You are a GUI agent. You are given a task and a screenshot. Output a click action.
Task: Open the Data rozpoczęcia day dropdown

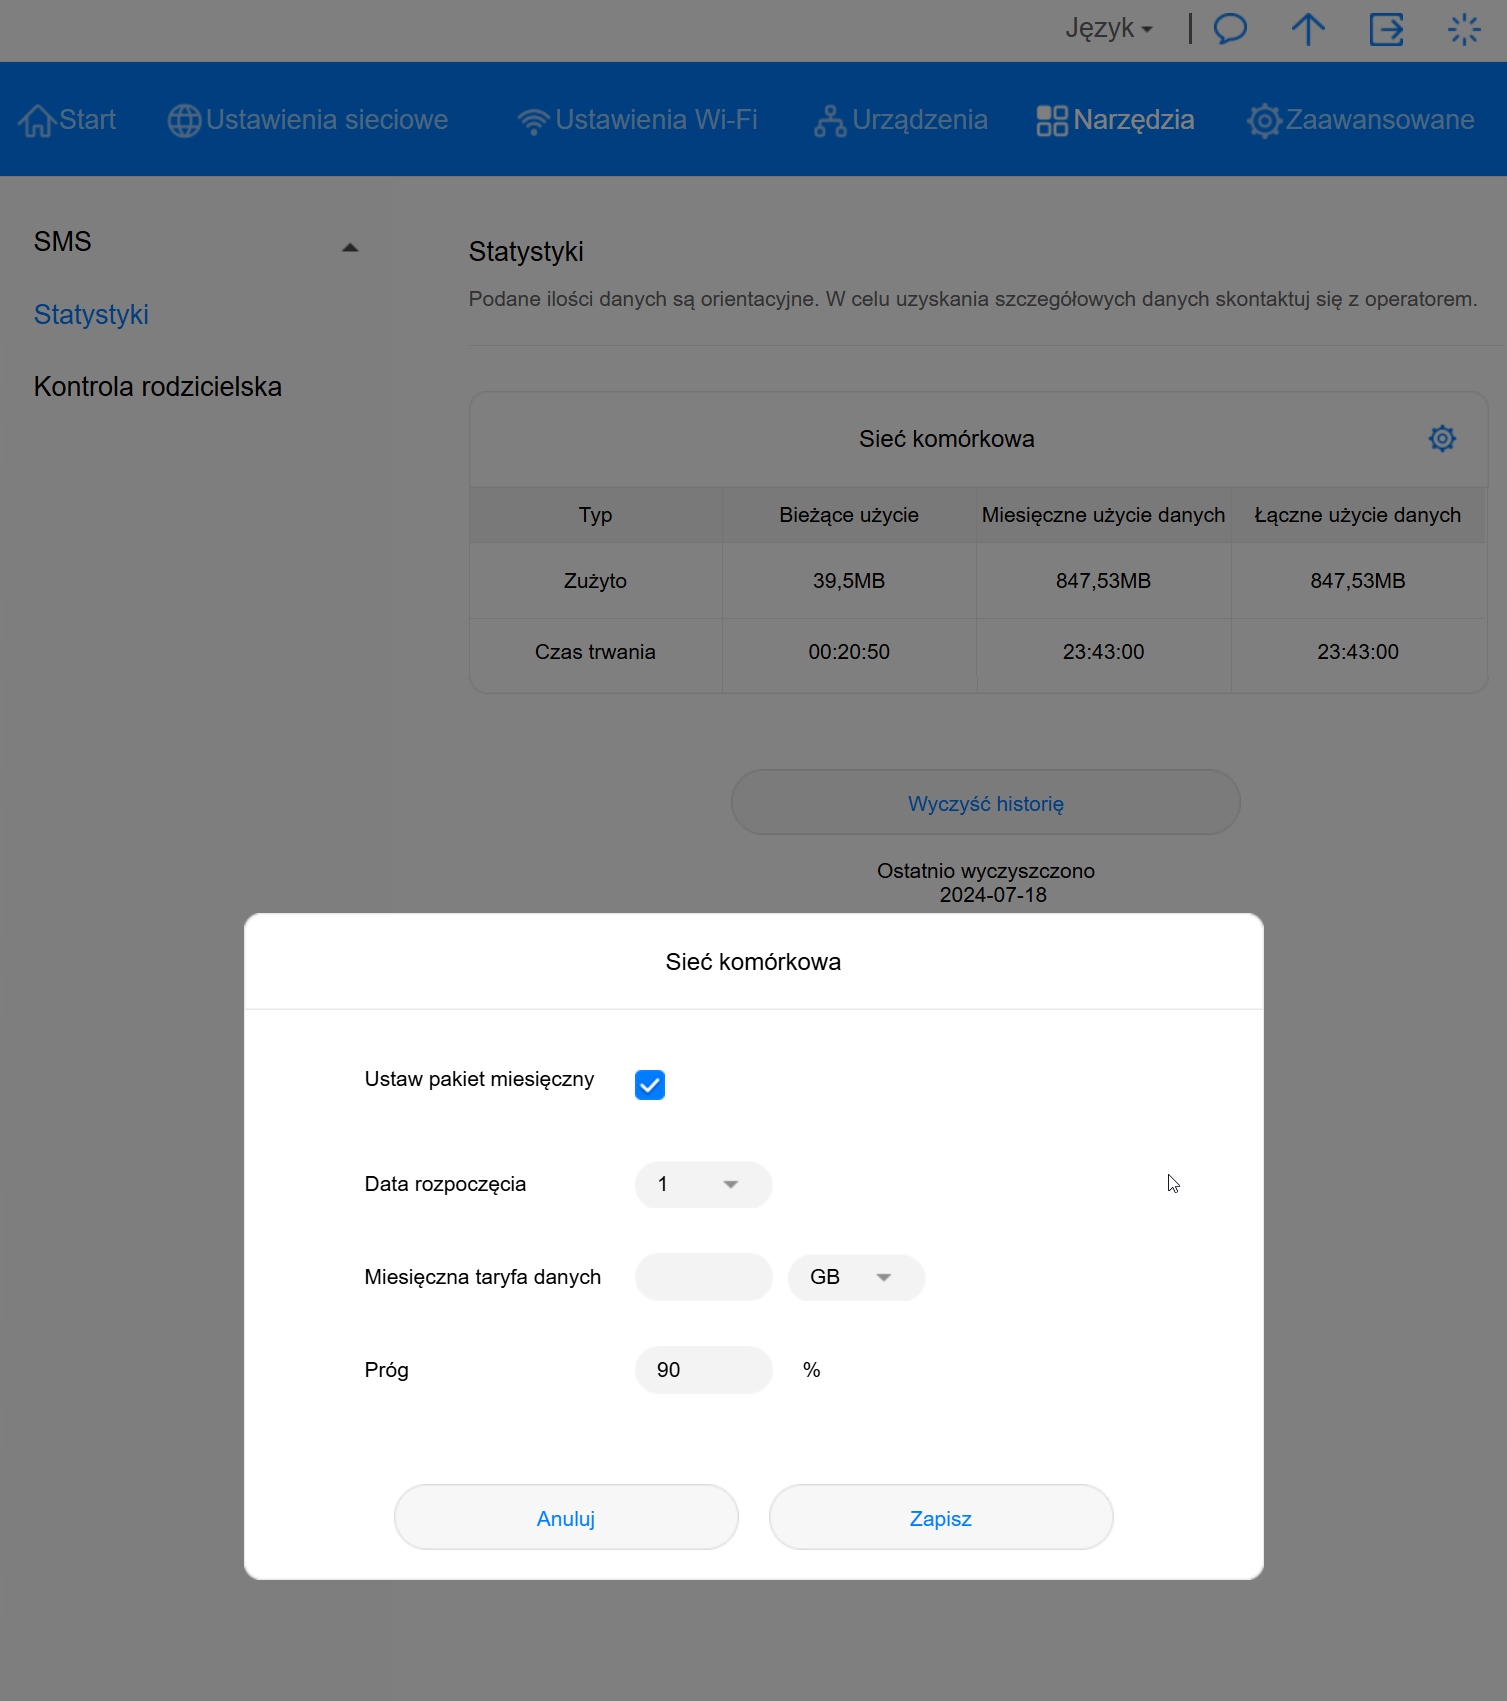click(x=703, y=1184)
